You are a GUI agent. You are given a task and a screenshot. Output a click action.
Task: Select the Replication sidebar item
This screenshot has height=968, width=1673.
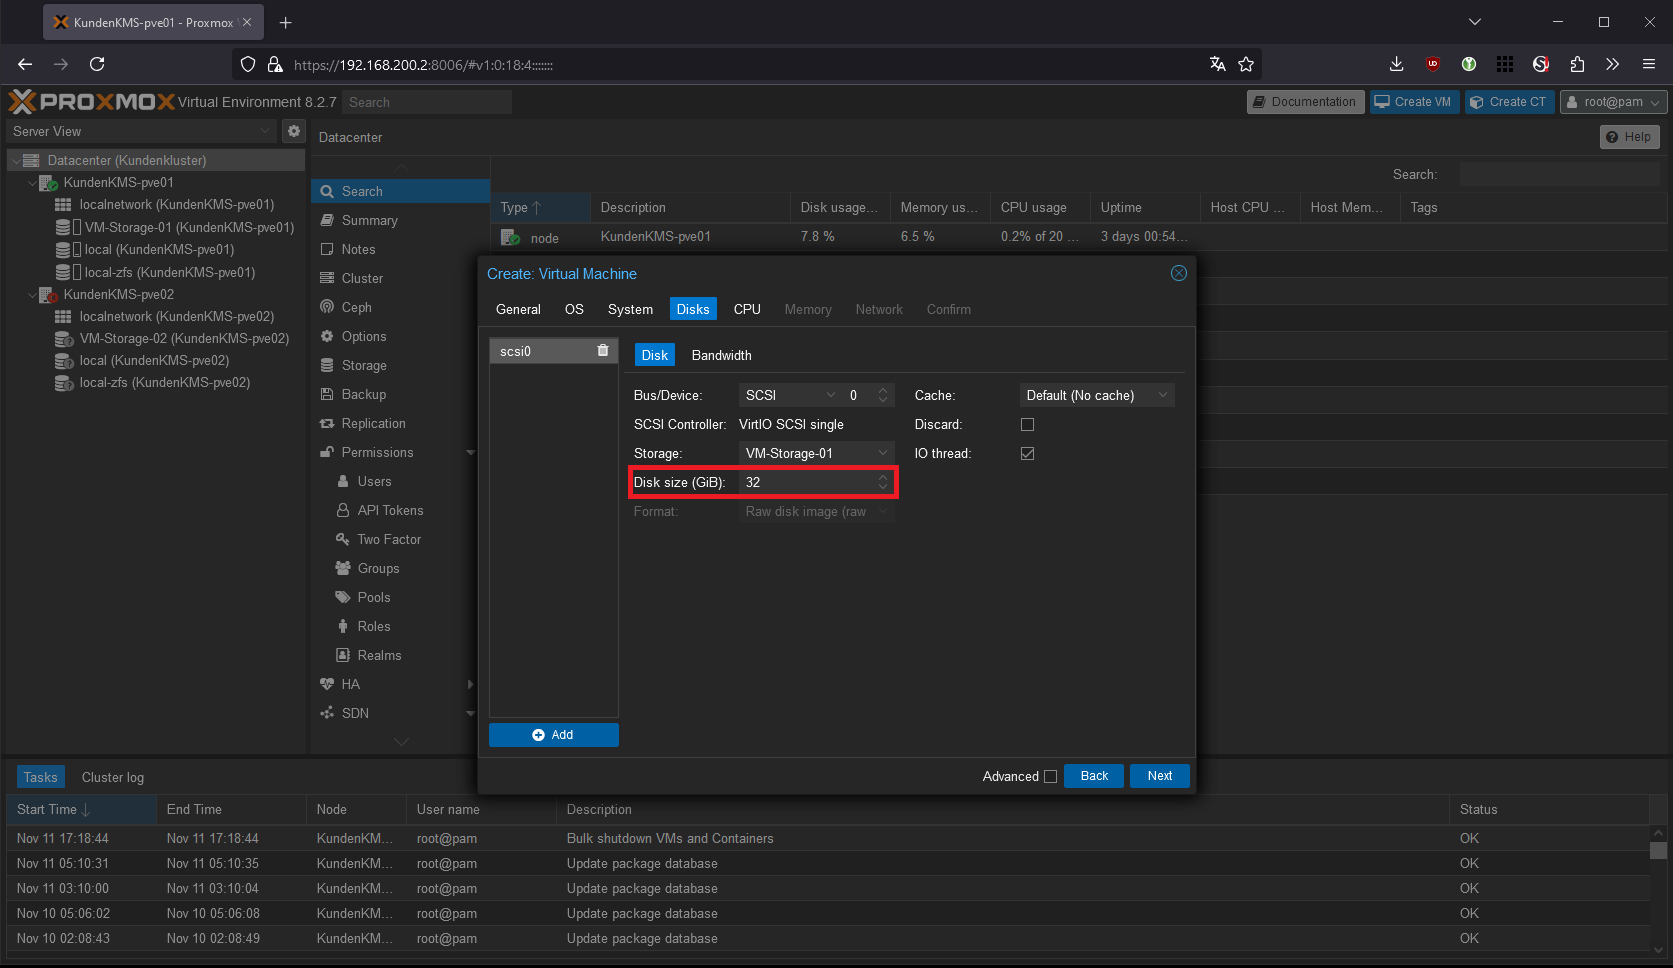tap(373, 424)
